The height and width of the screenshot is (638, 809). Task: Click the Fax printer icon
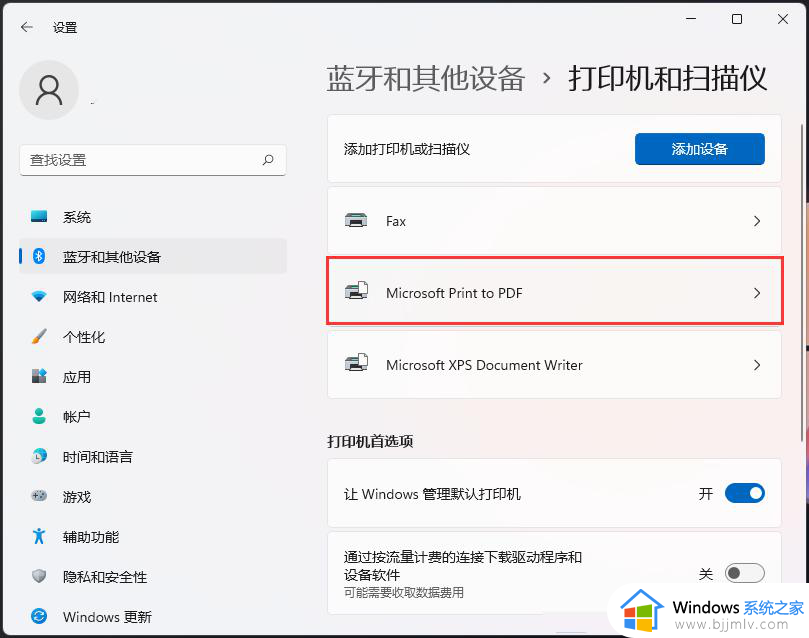[x=356, y=220]
